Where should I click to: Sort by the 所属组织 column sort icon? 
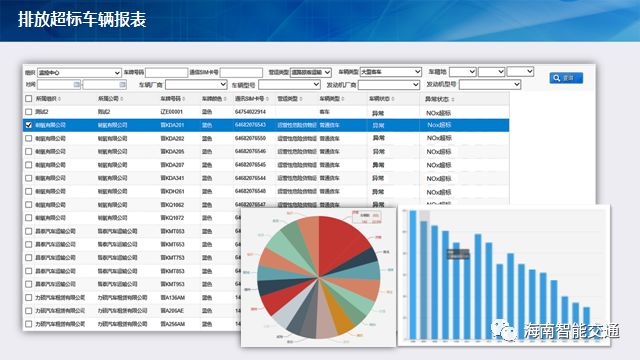coord(60,99)
